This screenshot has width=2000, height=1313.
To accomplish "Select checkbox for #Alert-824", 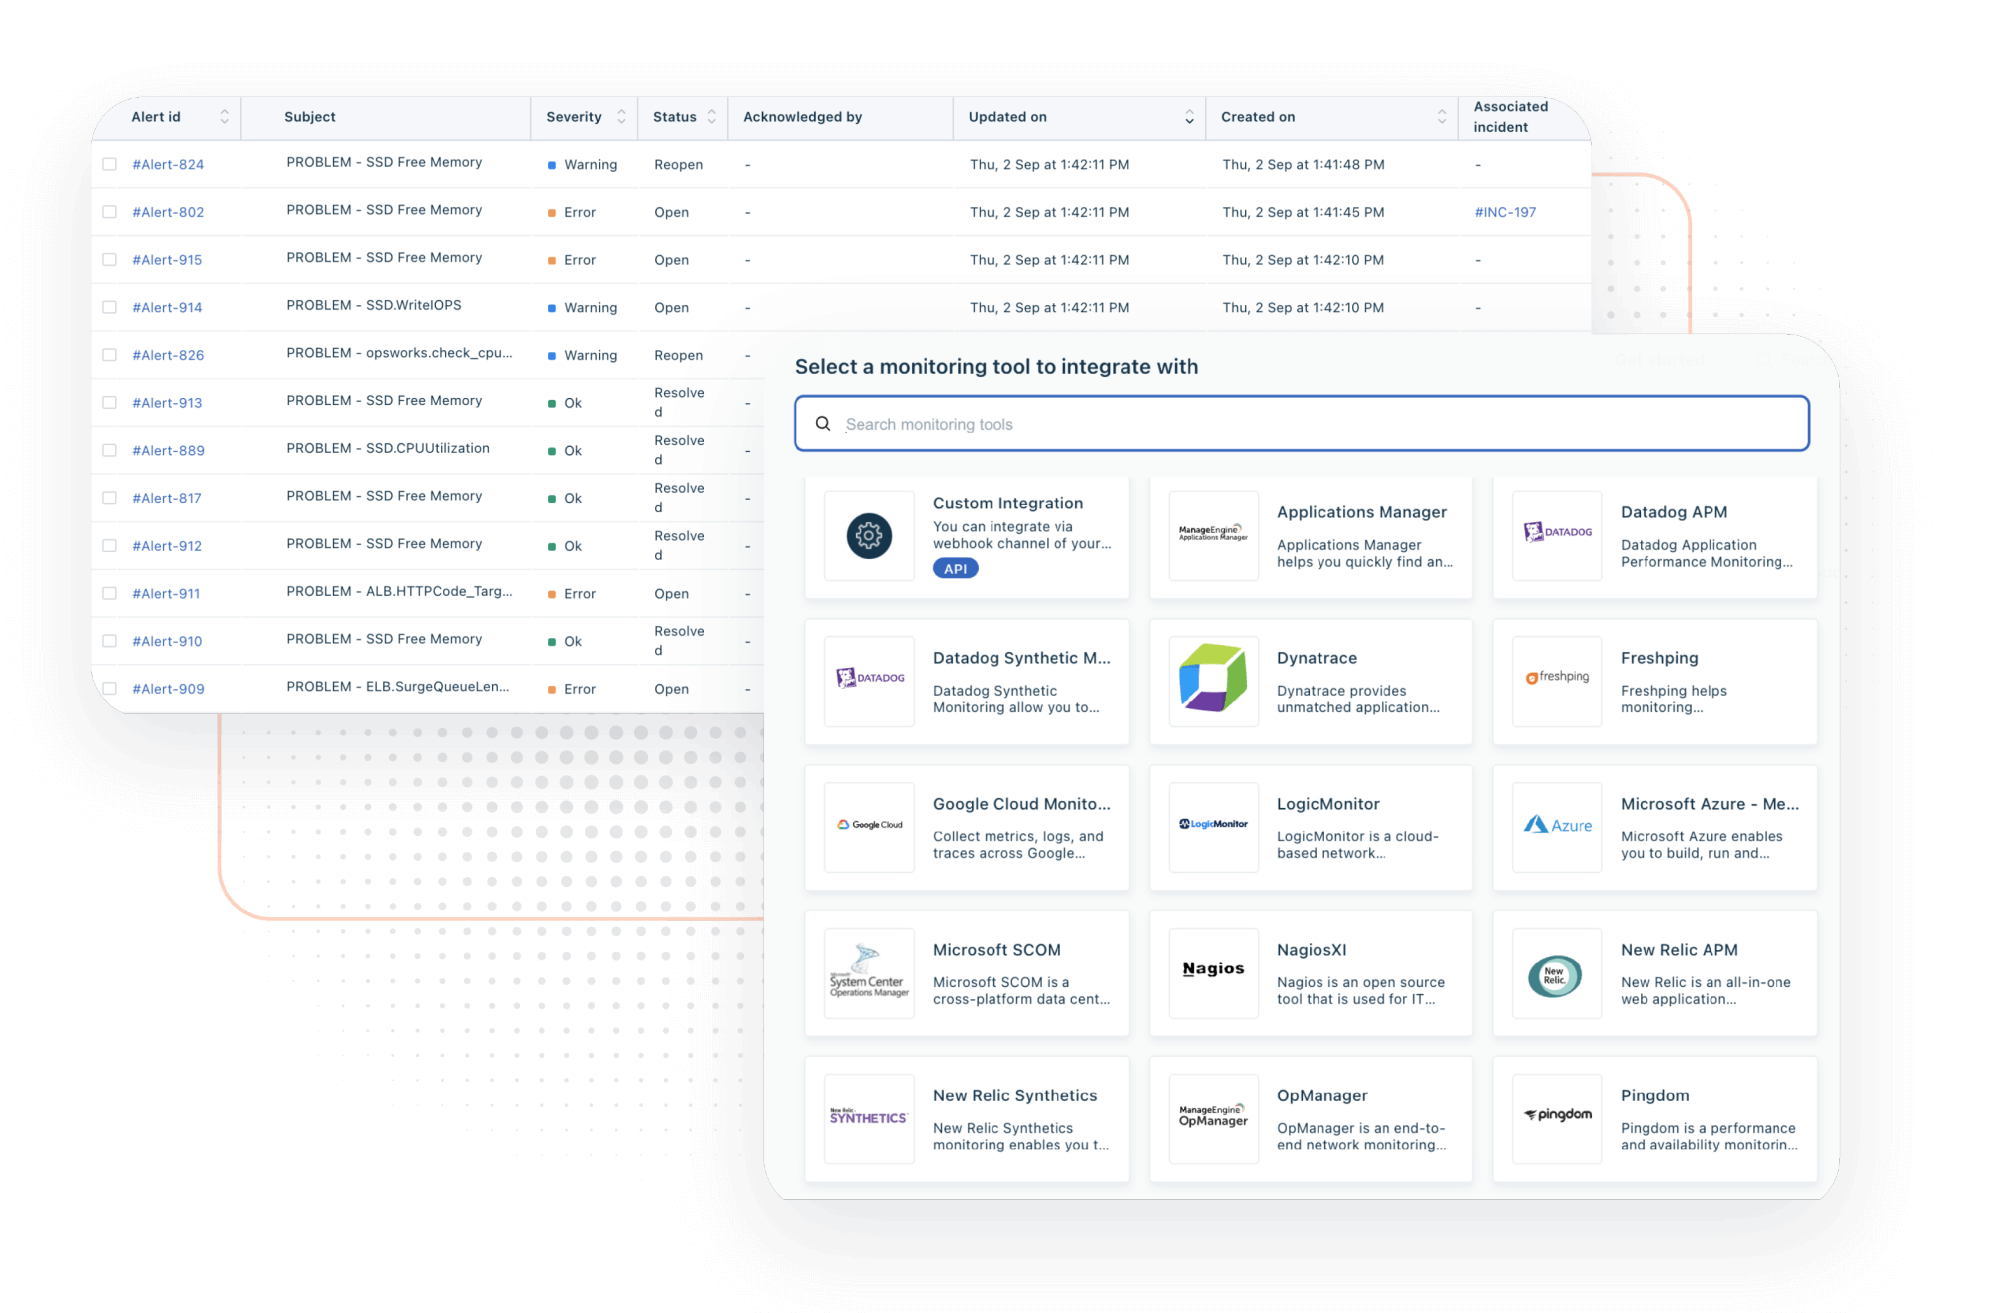I will pos(110,164).
